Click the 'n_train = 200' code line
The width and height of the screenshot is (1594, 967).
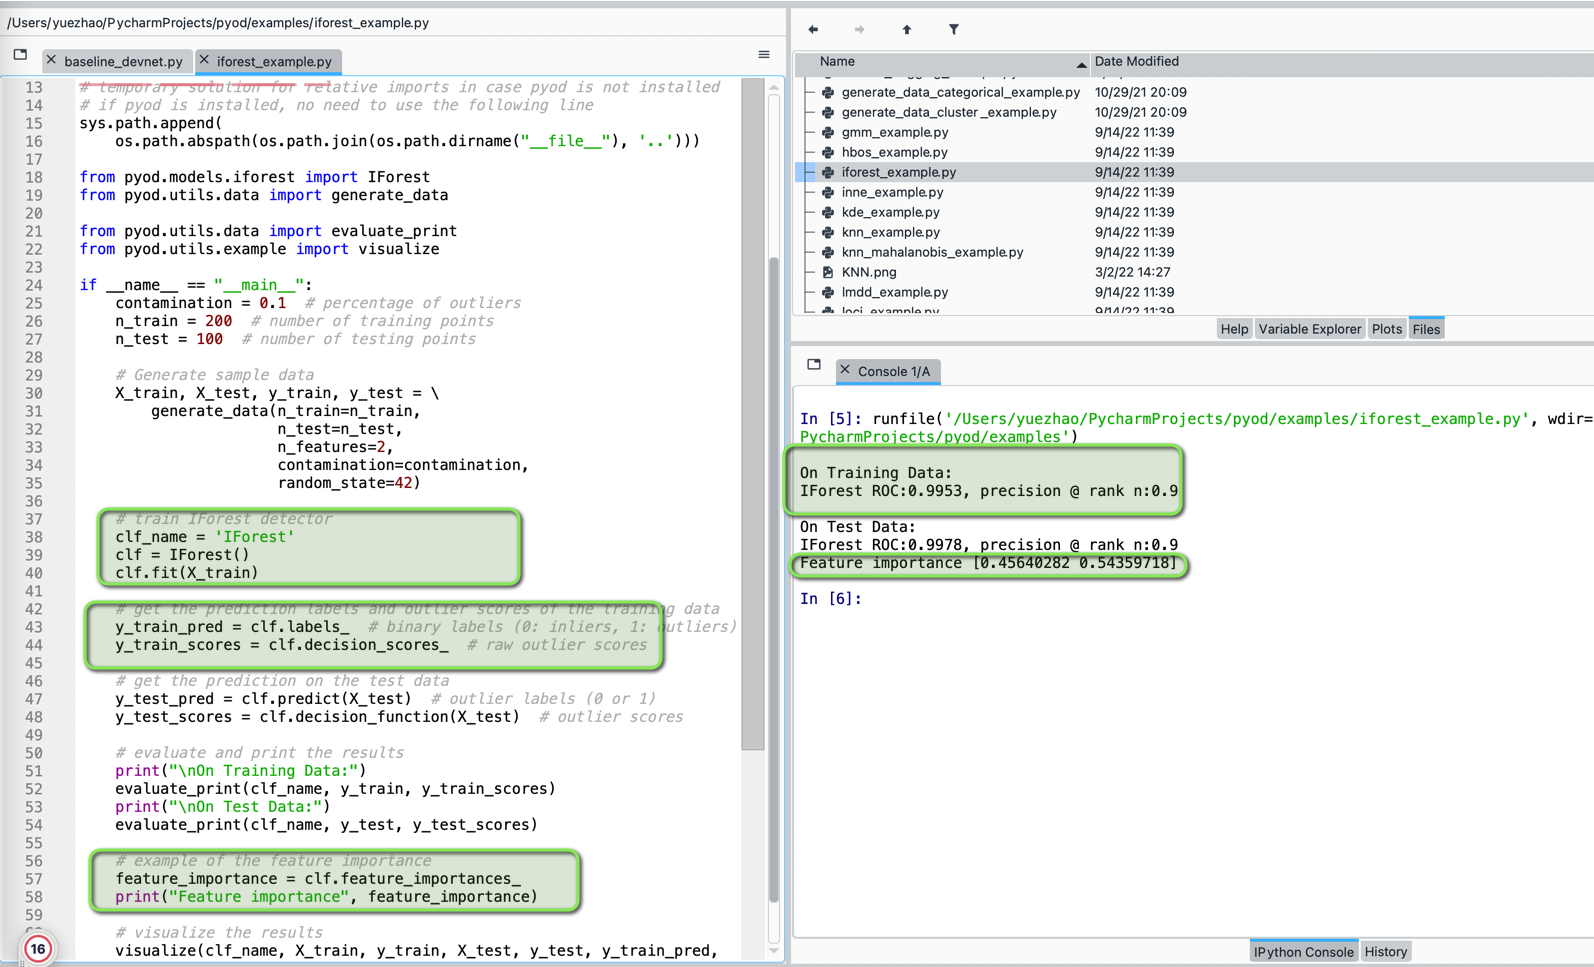(173, 321)
